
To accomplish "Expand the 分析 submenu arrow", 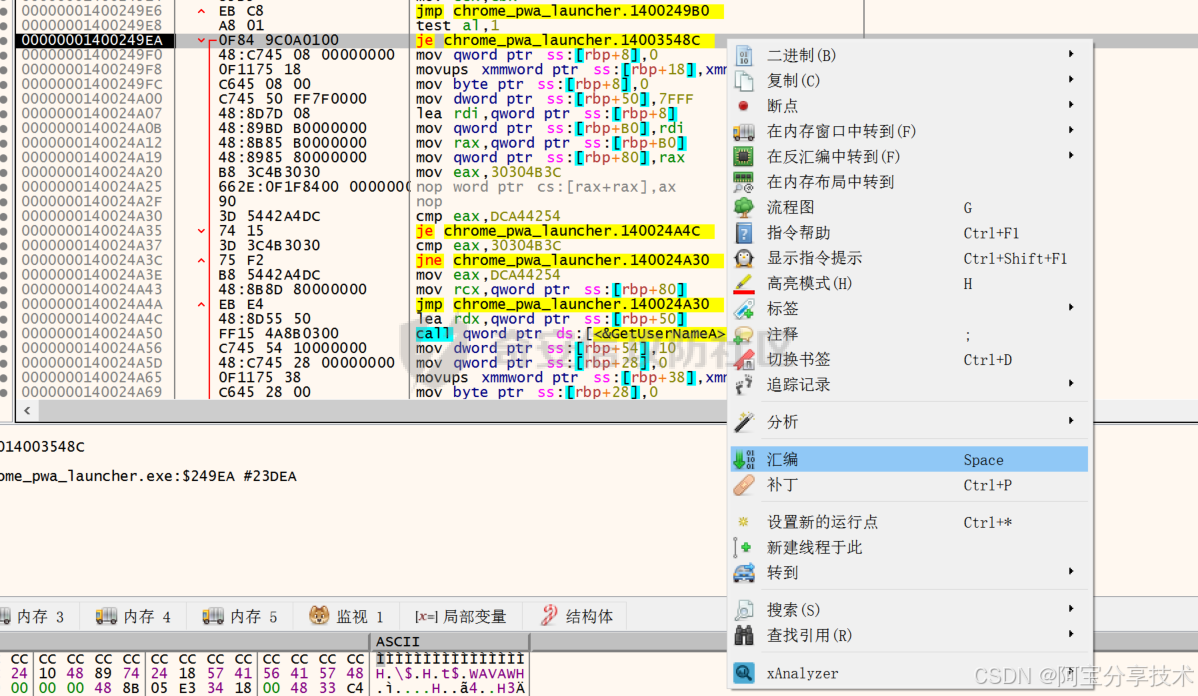I will [1071, 421].
